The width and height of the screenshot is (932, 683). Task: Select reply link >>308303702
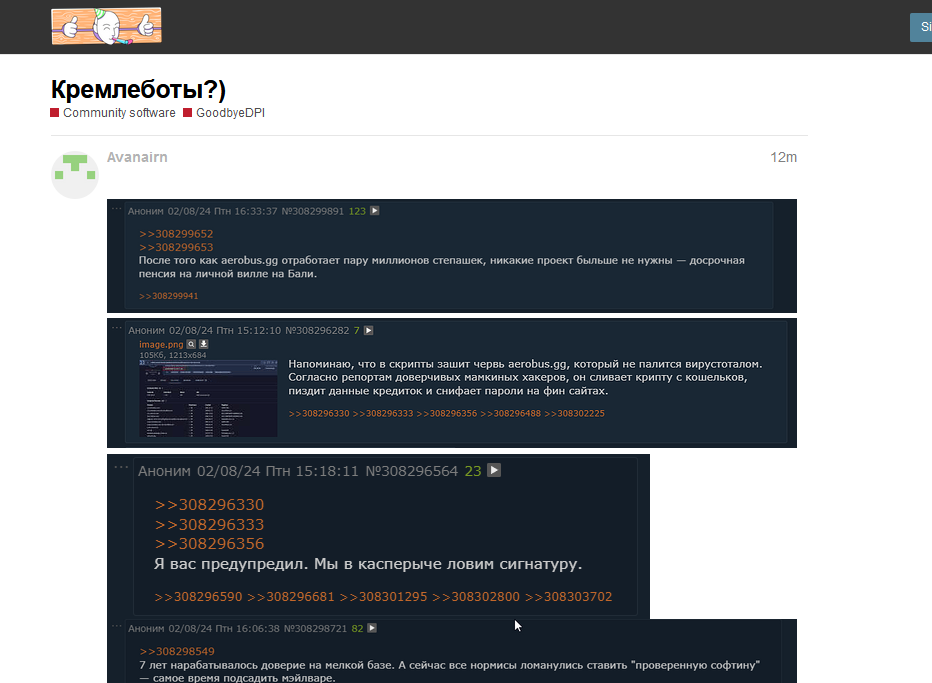tap(569, 597)
